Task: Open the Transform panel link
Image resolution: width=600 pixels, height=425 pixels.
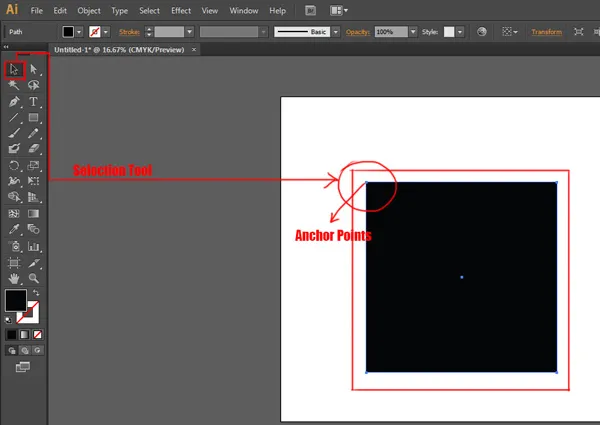Action: click(x=546, y=32)
